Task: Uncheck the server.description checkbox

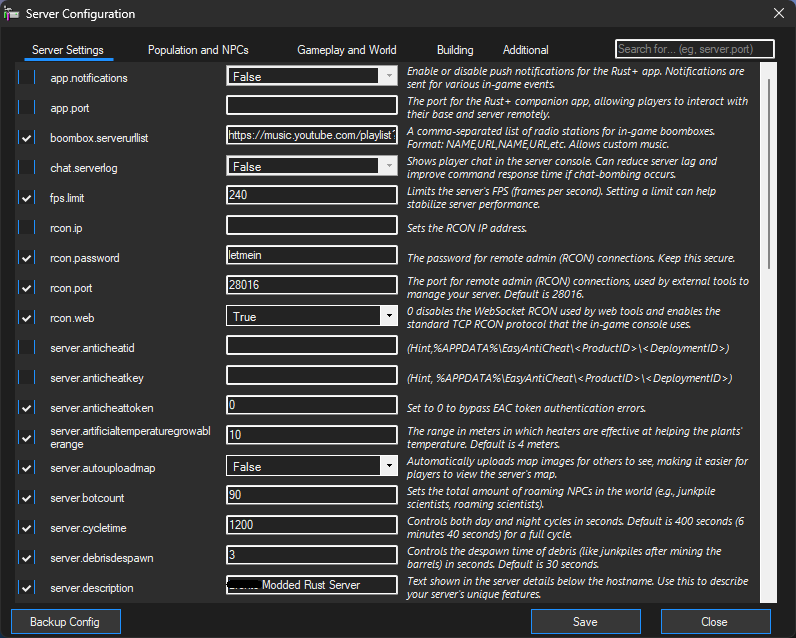Action: coord(26,588)
